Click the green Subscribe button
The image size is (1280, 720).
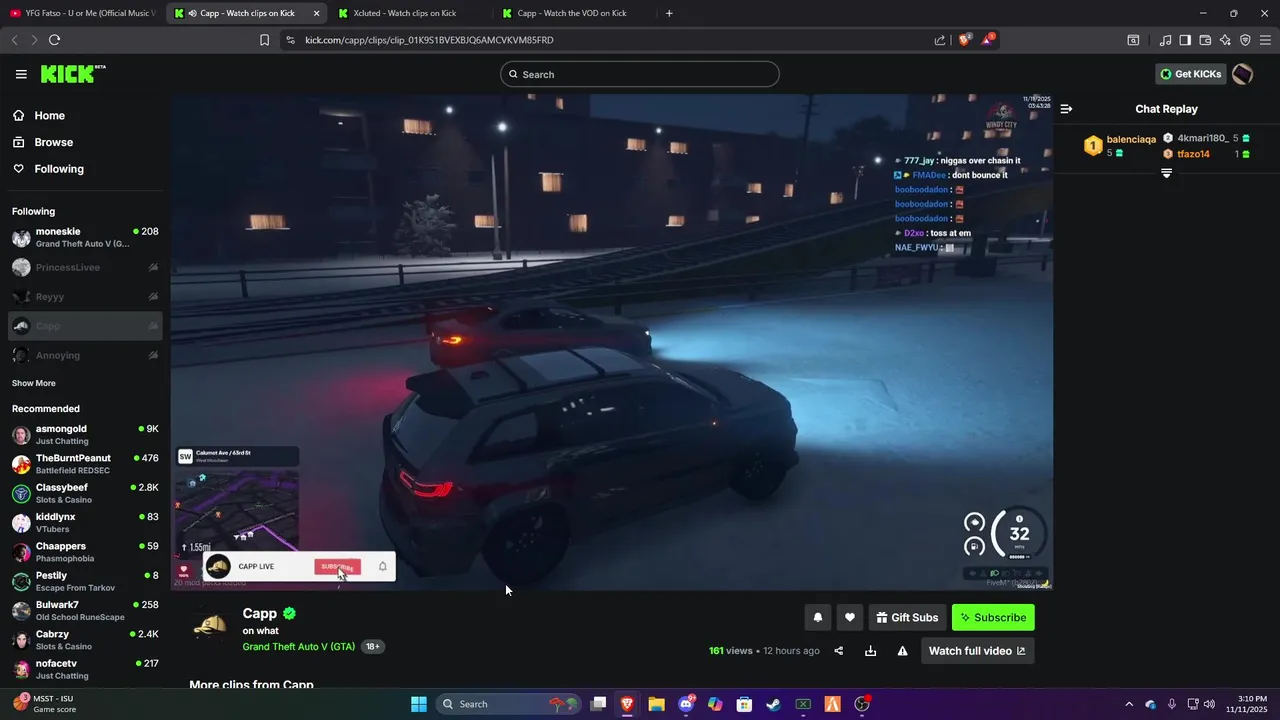coord(993,618)
